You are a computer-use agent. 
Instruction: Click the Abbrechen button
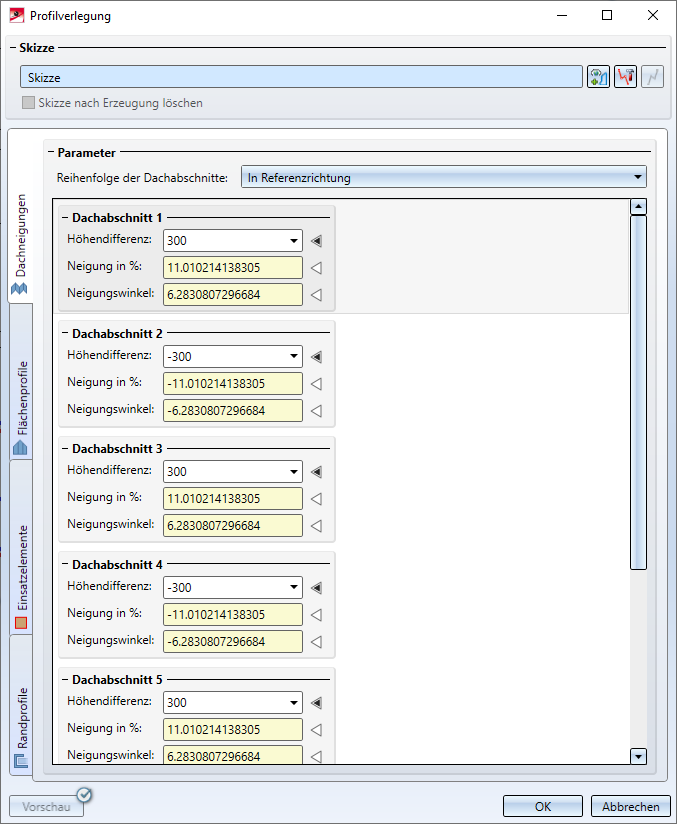tap(631, 806)
